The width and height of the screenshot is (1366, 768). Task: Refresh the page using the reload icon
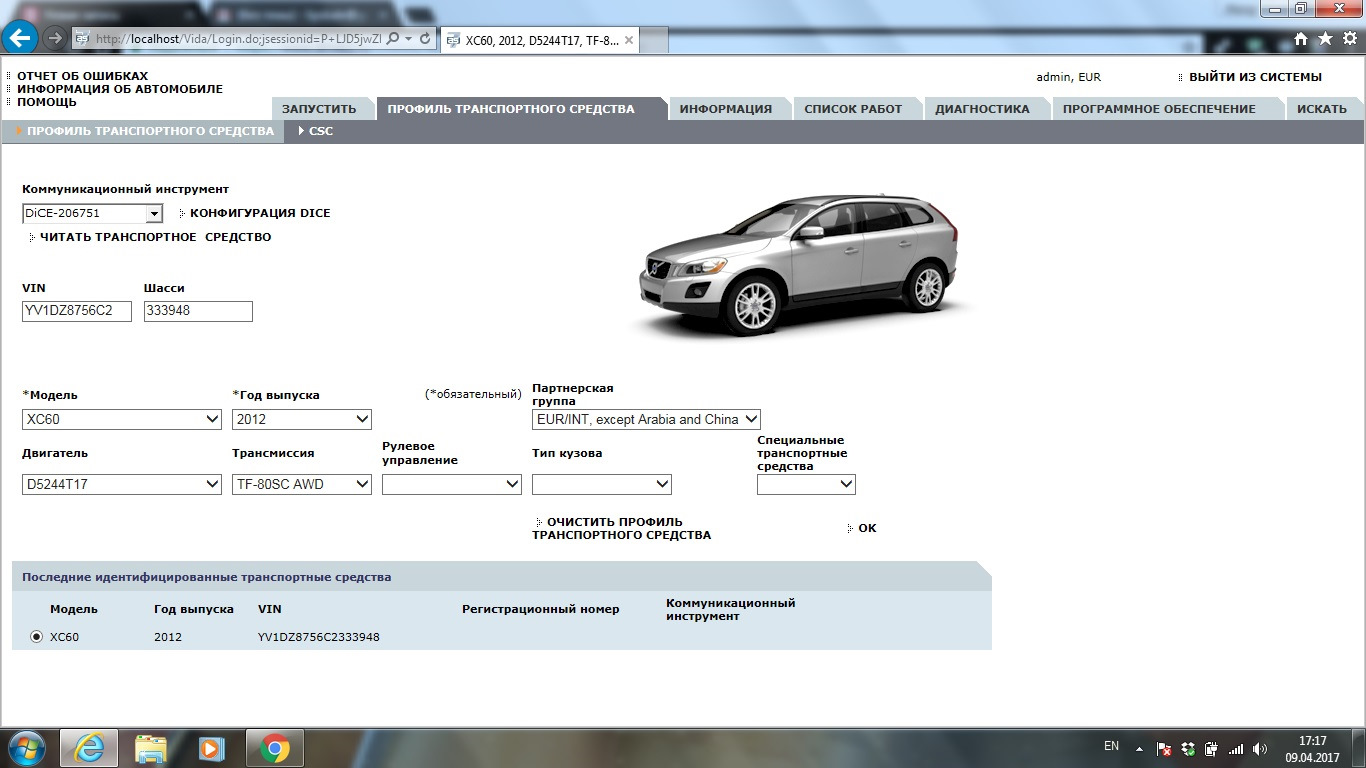(426, 39)
